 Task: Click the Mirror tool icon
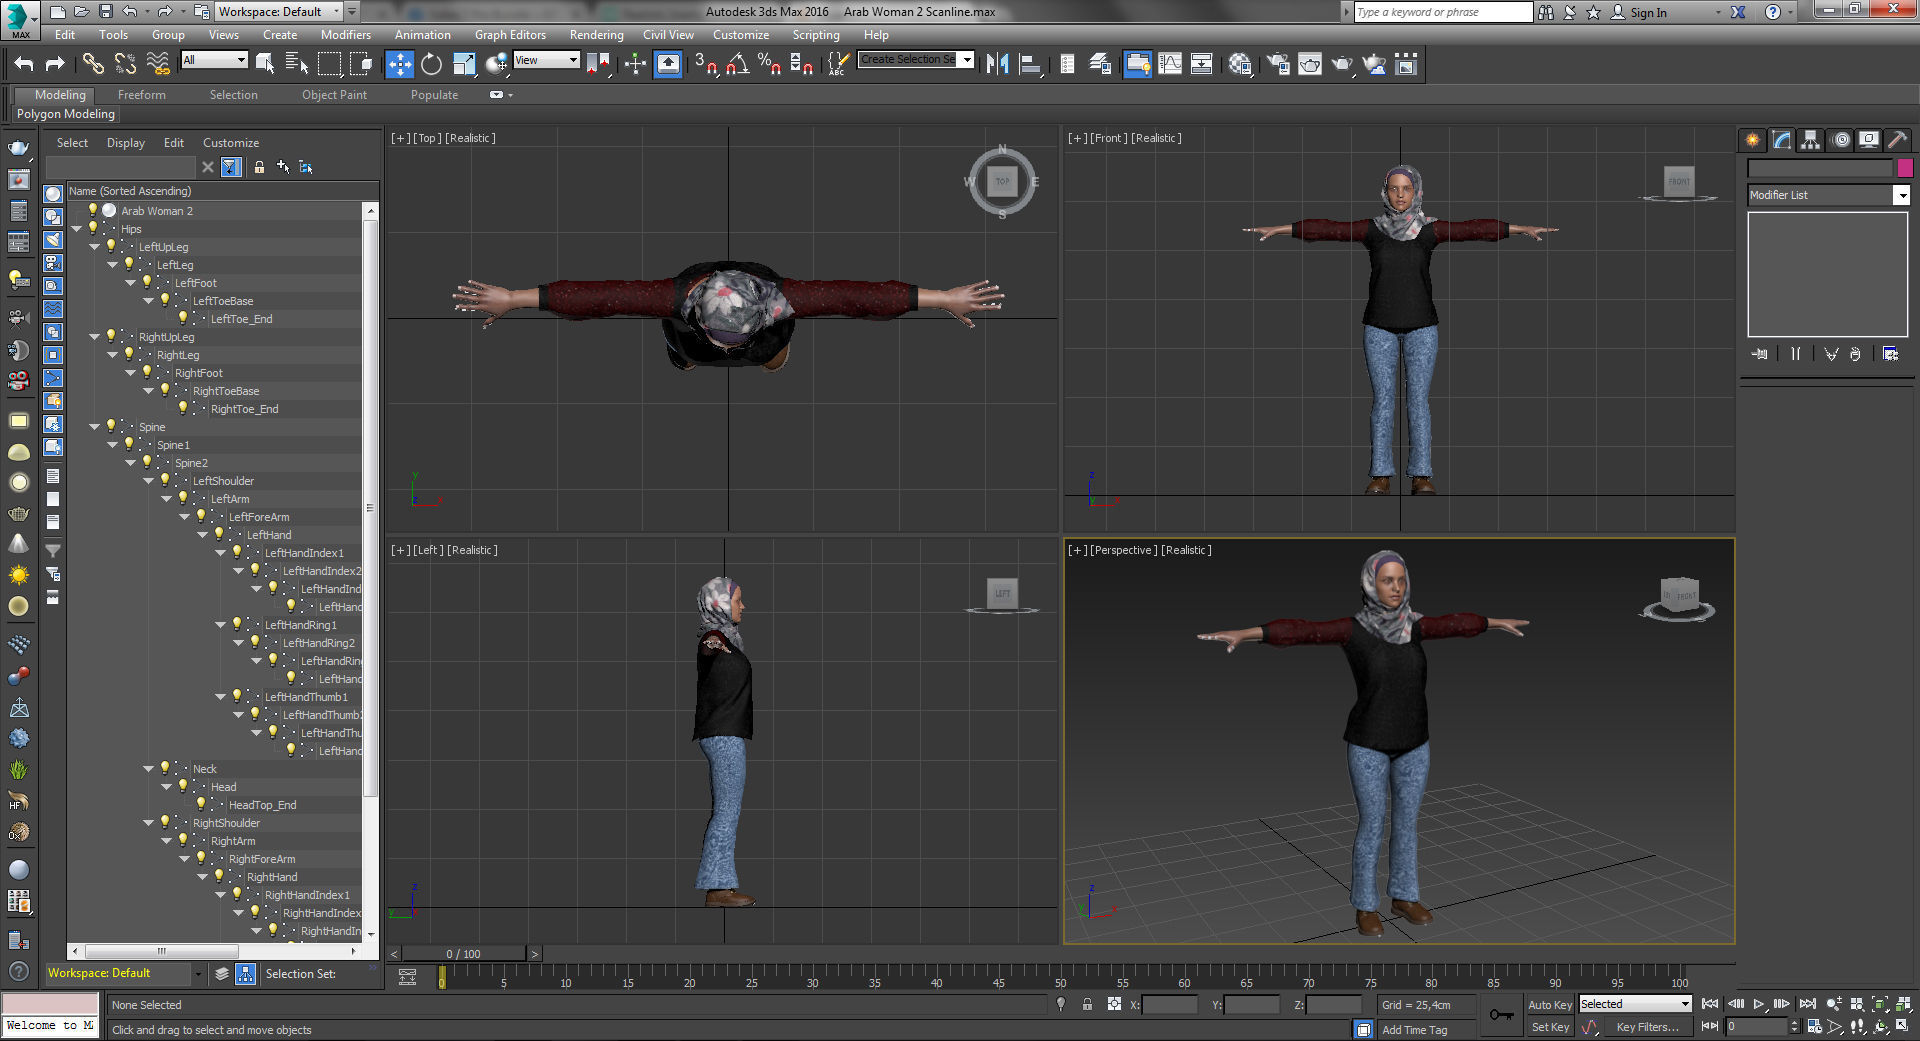click(997, 64)
